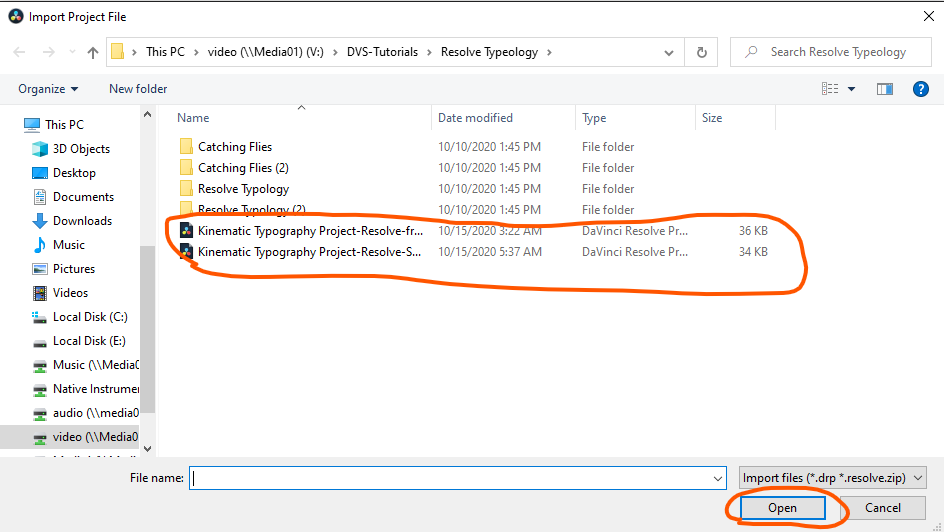The width and height of the screenshot is (944, 532).
Task: Select This PC in navigation pane
Action: (x=54, y=125)
